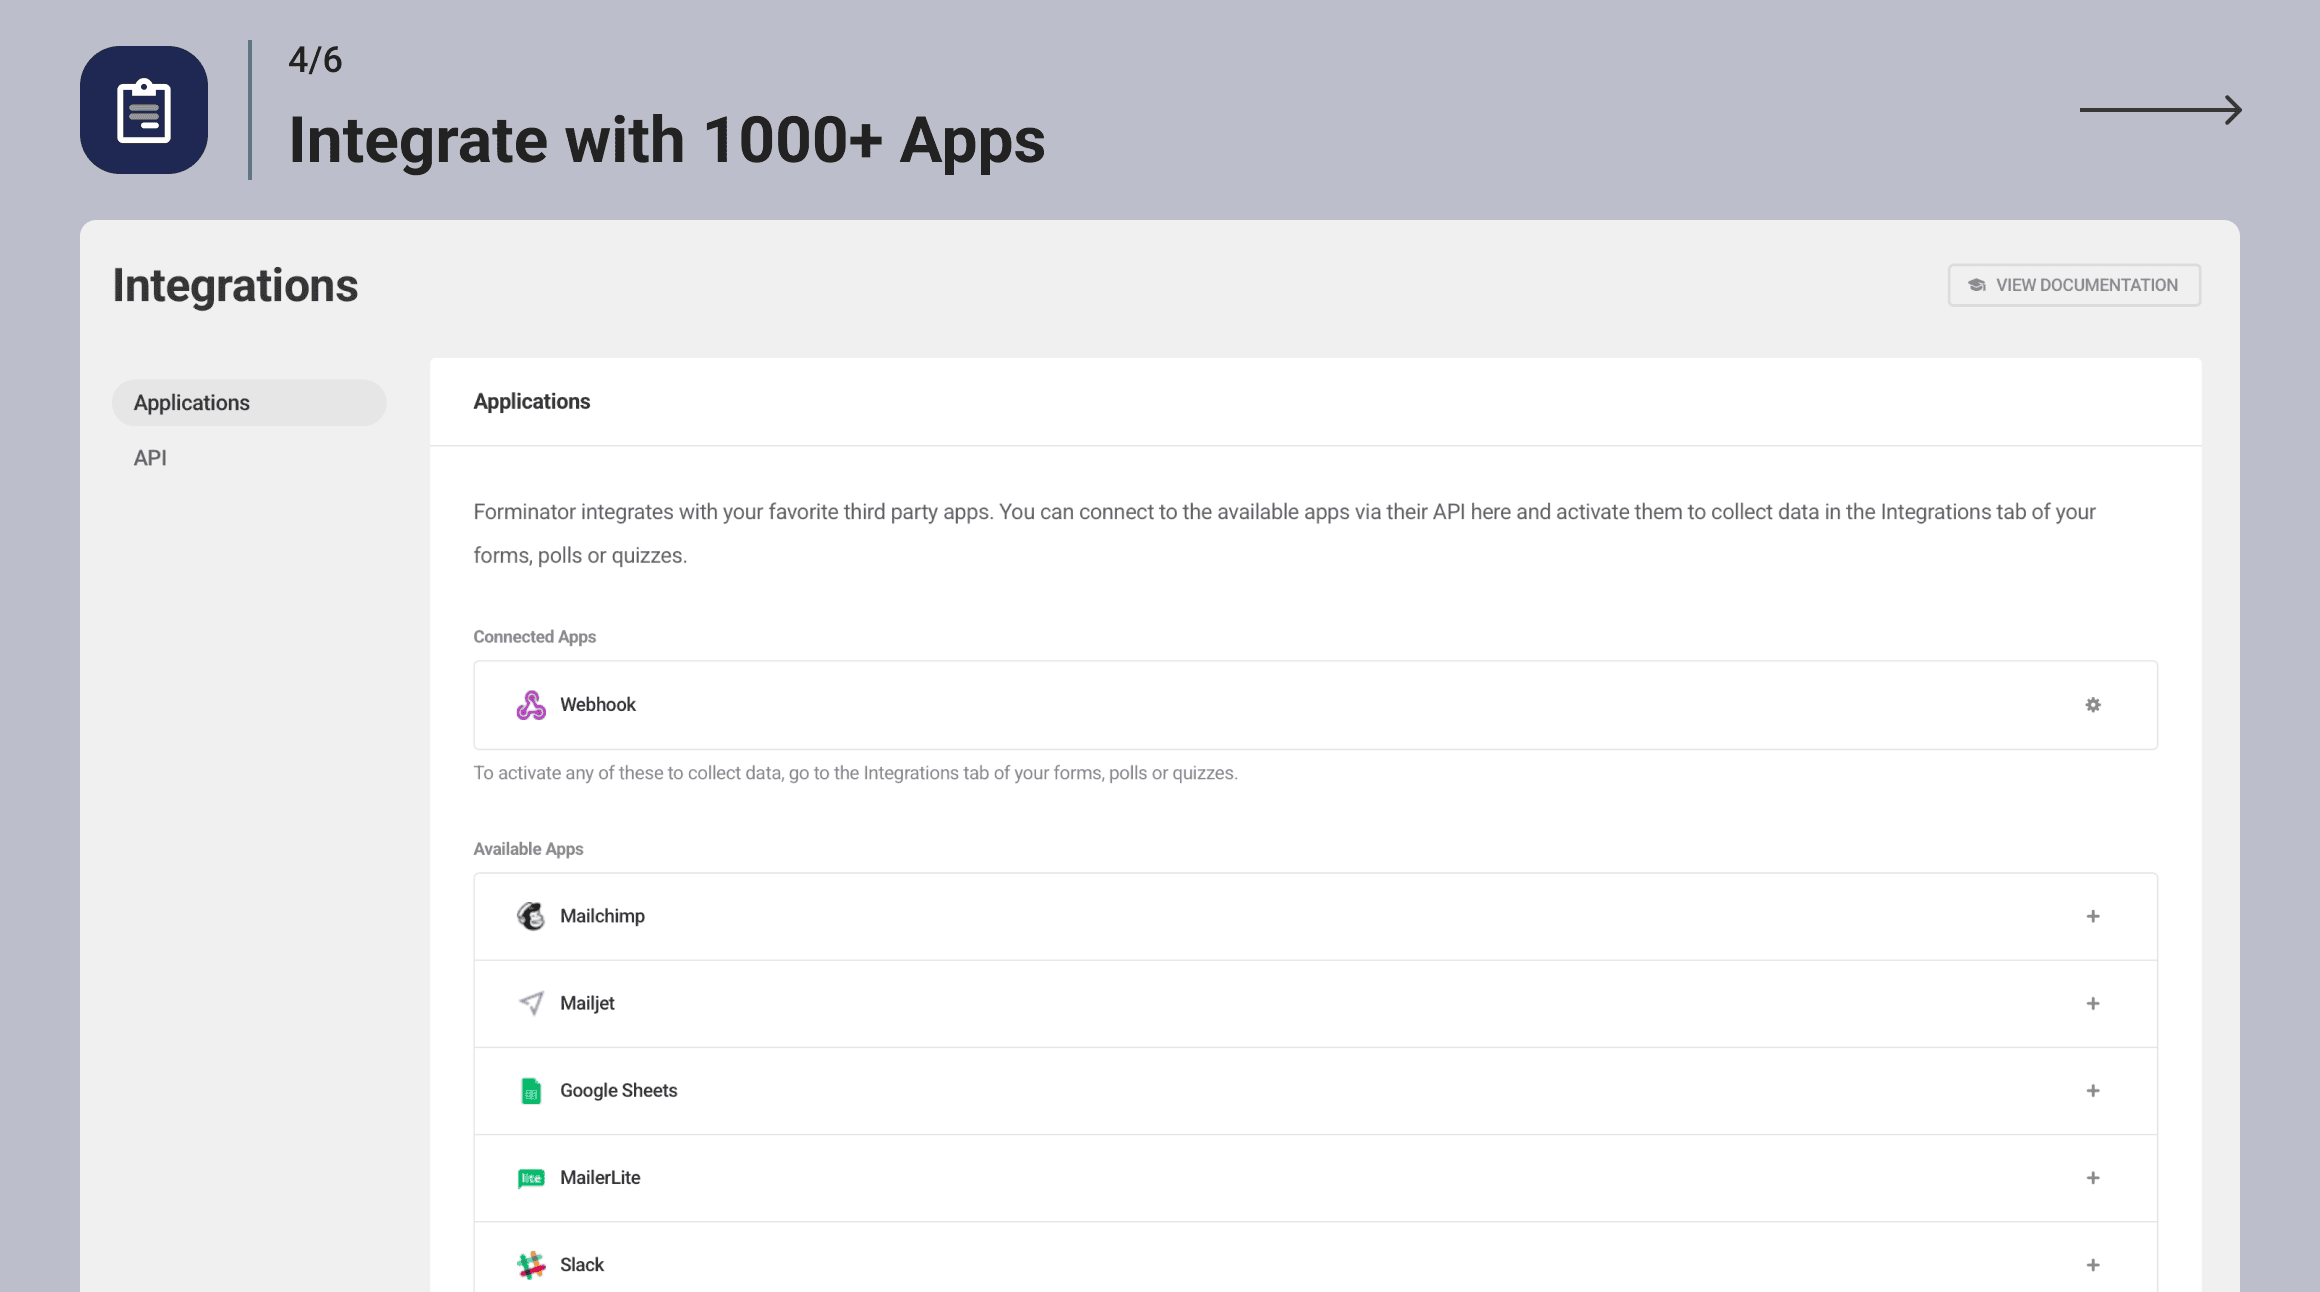Click the Mailchimp monkey icon
Image resolution: width=2320 pixels, height=1292 pixels.
point(531,916)
